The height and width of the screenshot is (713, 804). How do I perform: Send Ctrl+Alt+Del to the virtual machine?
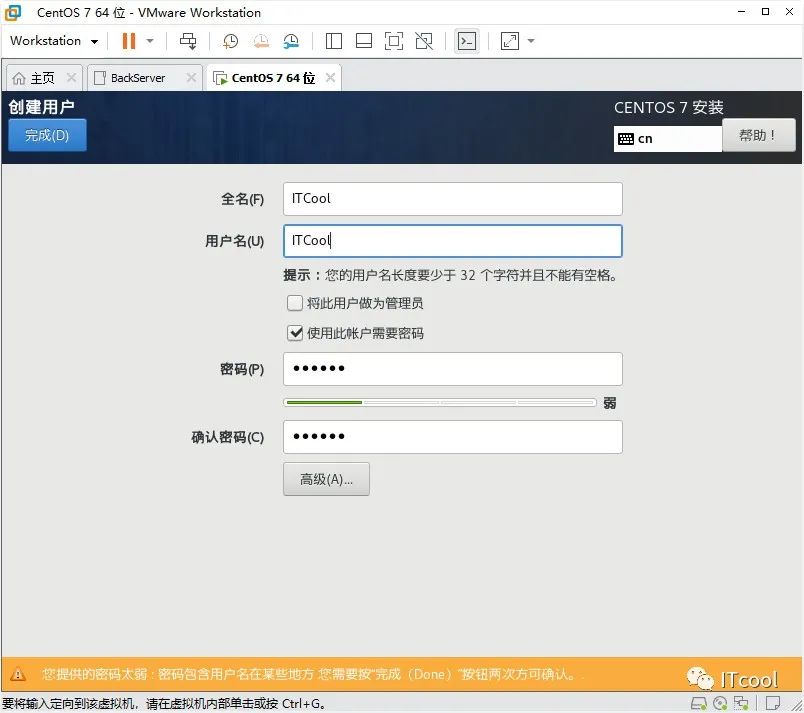(188, 41)
